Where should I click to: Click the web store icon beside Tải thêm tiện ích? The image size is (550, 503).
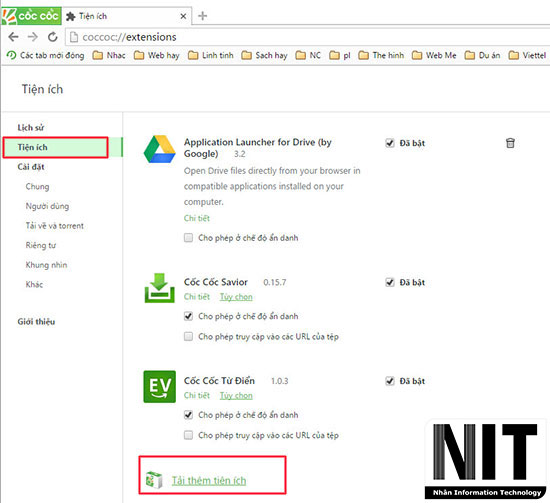click(154, 480)
